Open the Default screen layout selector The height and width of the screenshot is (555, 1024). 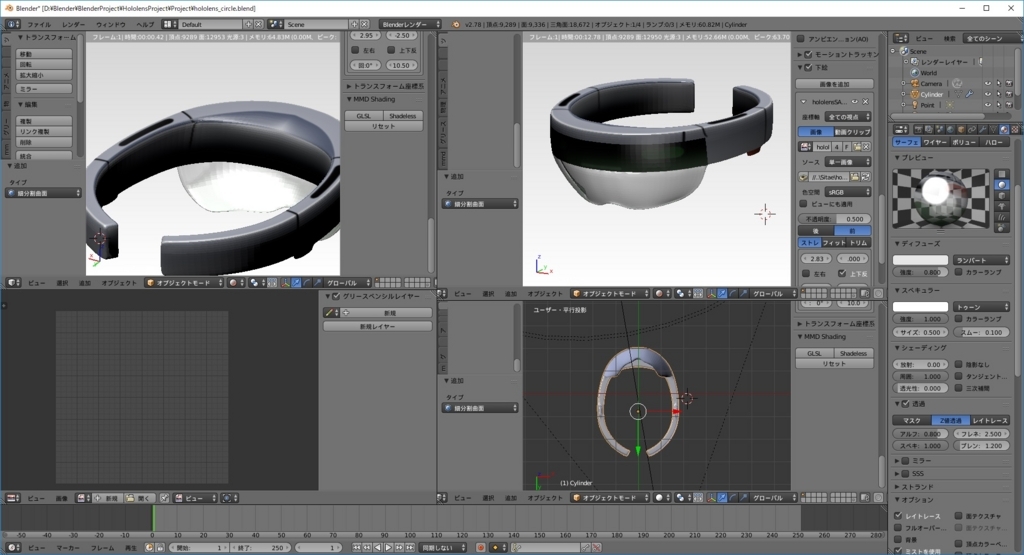tap(210, 24)
